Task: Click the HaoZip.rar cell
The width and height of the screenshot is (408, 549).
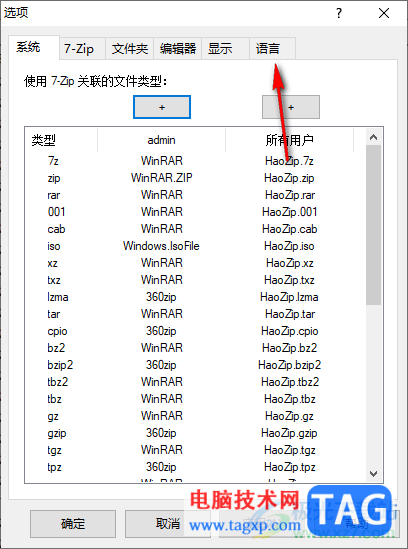Action: tap(290, 195)
